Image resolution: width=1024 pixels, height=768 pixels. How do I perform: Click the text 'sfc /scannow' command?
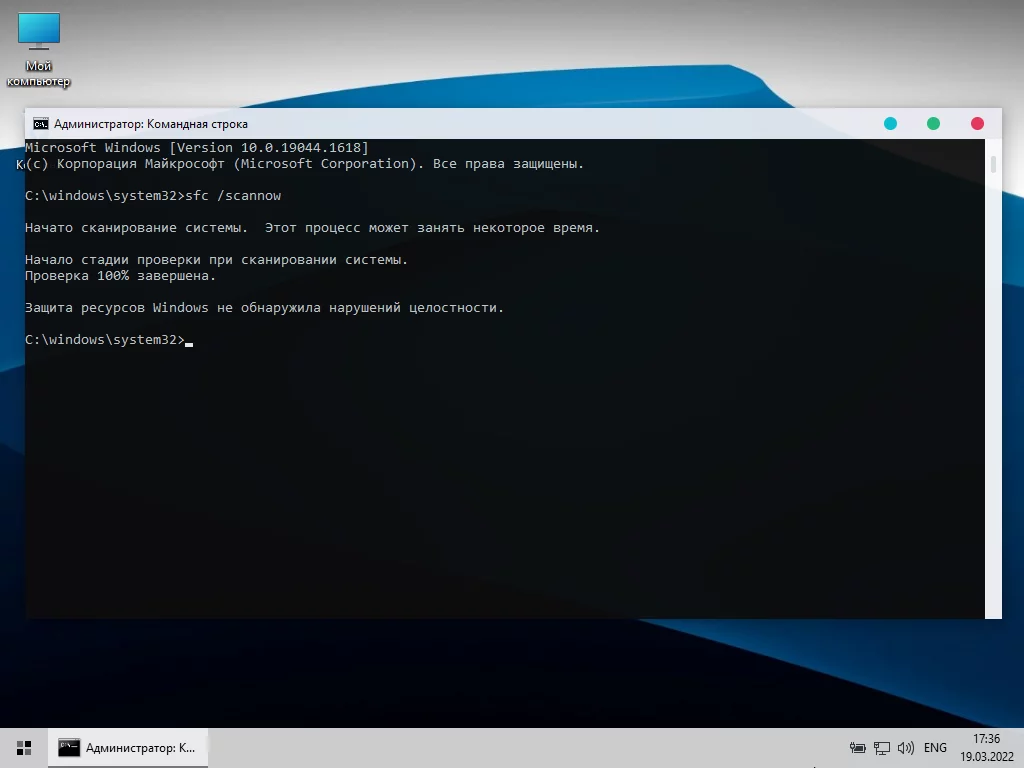pos(233,196)
